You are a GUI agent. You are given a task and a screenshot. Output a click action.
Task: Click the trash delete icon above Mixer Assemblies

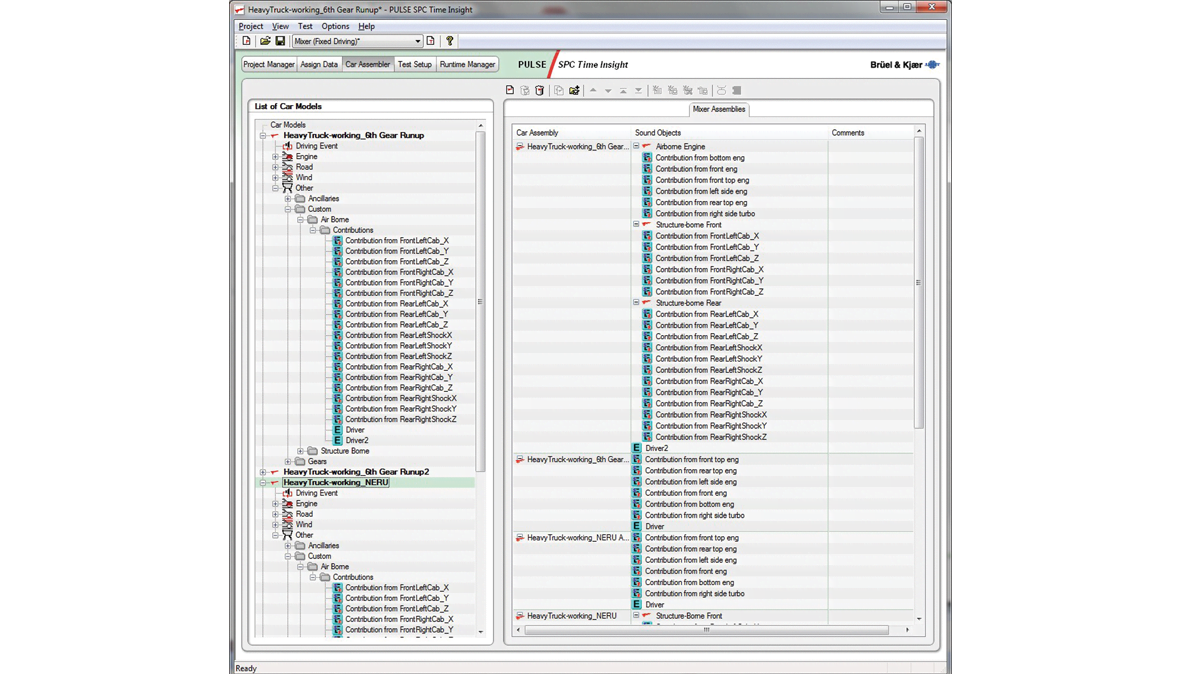540,90
